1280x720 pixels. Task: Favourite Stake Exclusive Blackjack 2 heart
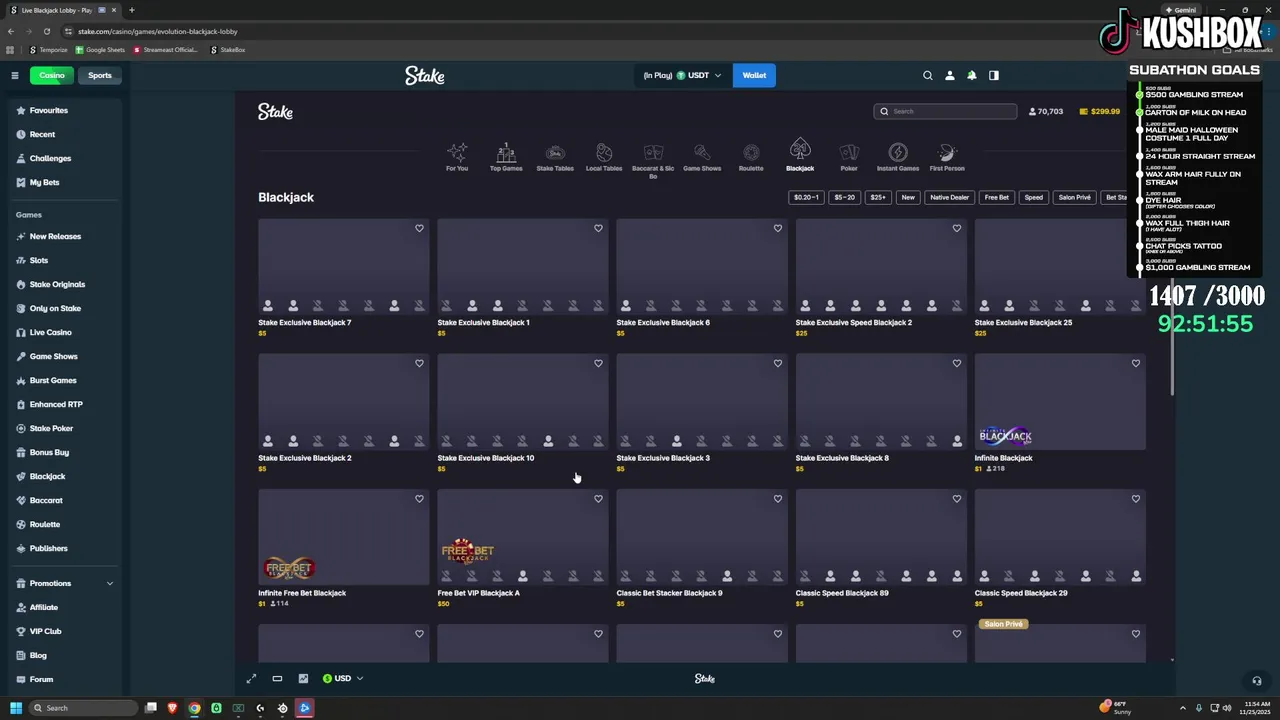point(419,363)
